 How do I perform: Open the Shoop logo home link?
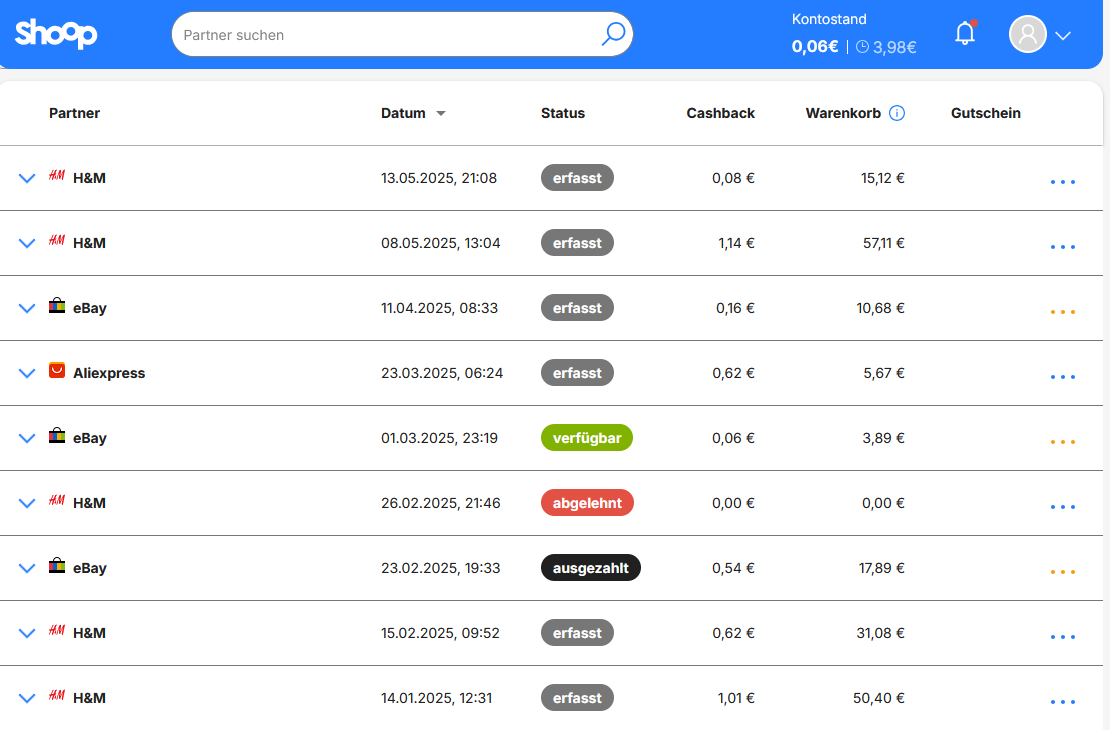(x=56, y=33)
